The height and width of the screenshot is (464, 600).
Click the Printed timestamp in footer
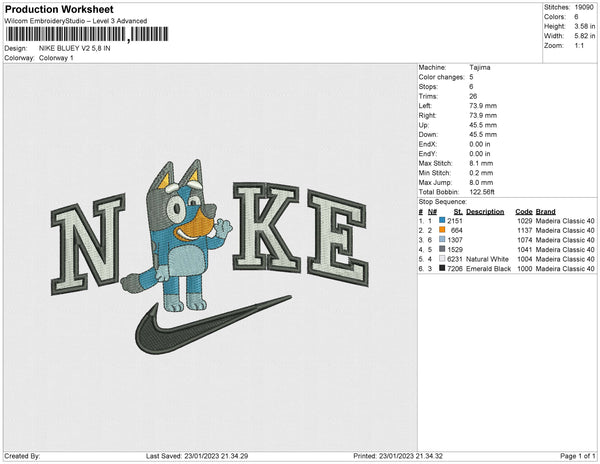398,456
